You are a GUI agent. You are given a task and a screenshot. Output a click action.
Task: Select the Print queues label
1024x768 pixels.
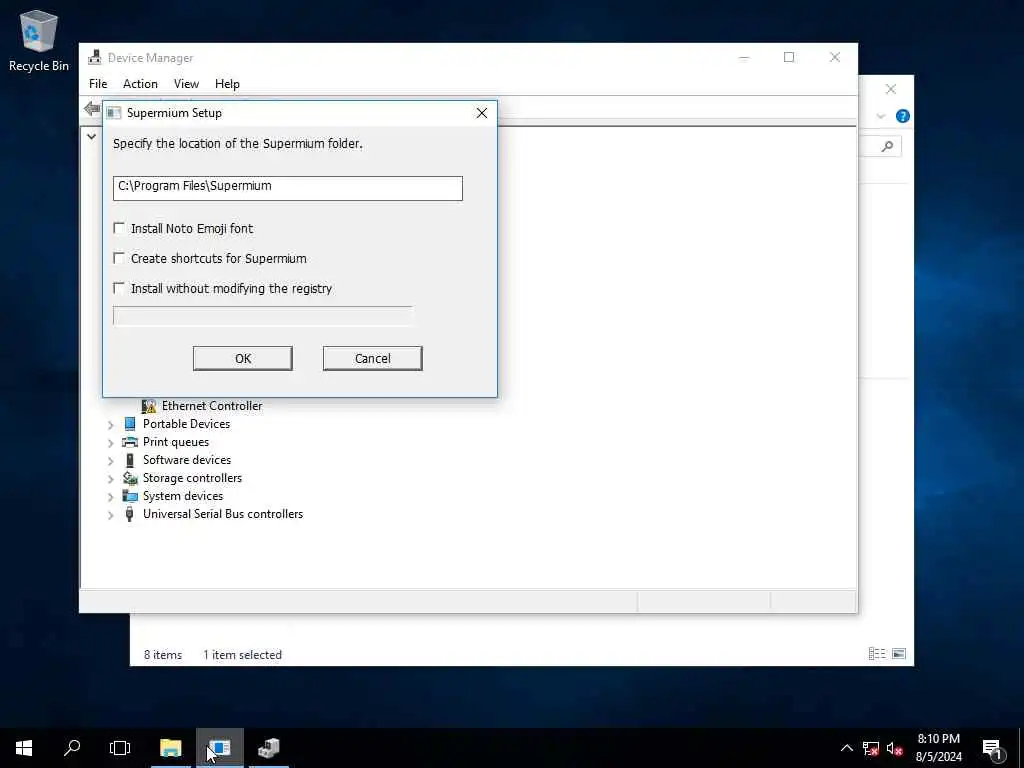coord(176,442)
